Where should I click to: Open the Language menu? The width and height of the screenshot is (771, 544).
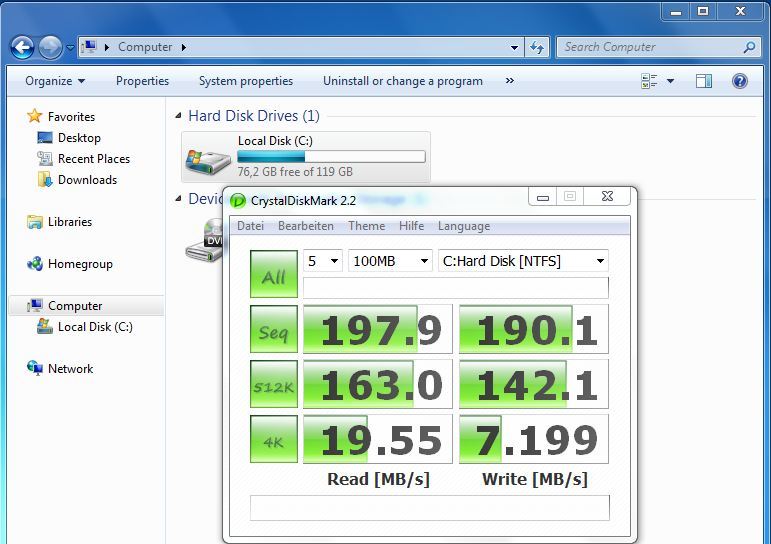tap(464, 226)
